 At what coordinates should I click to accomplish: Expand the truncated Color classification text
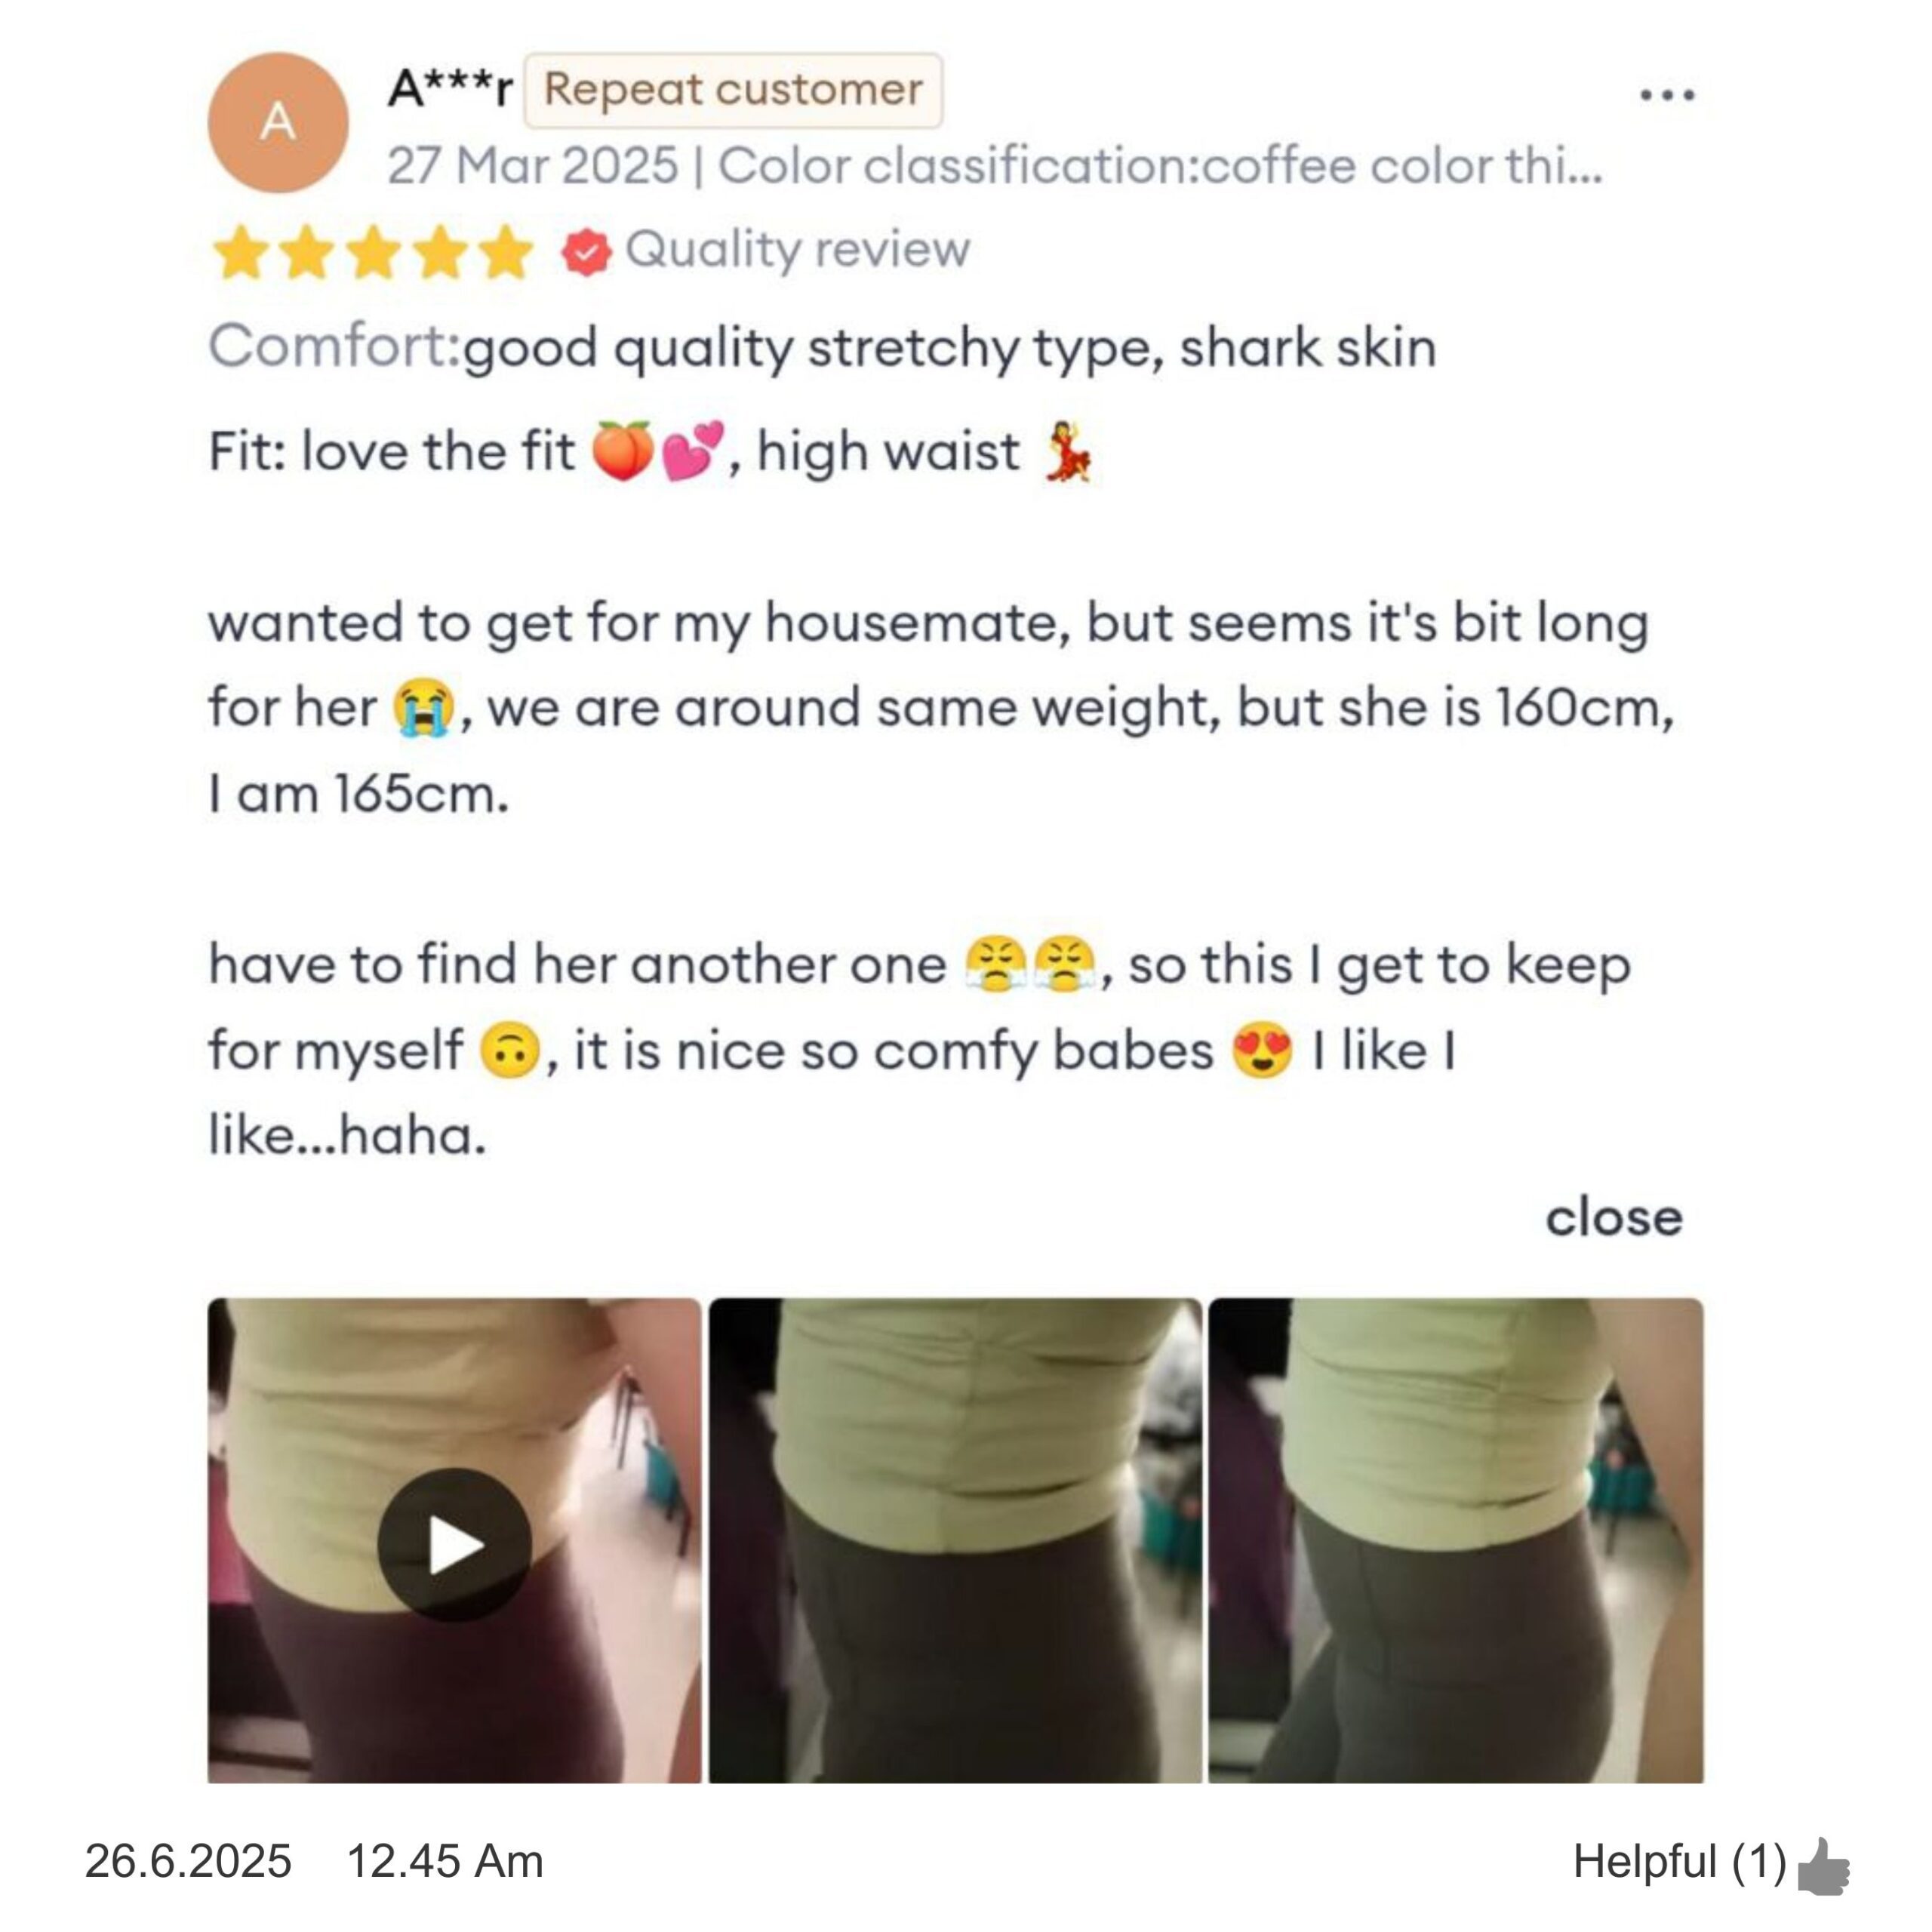1160,166
